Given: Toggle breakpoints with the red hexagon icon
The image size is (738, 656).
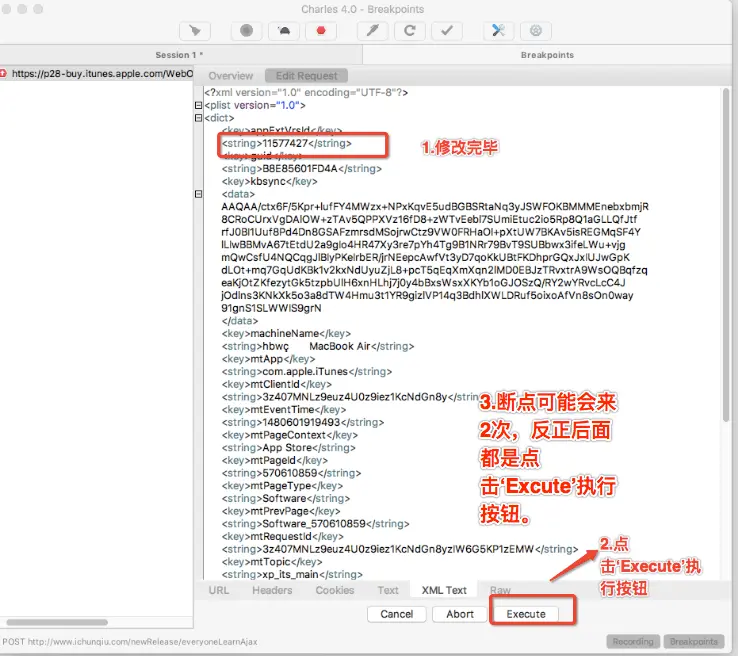Looking at the screenshot, I should 321,31.
